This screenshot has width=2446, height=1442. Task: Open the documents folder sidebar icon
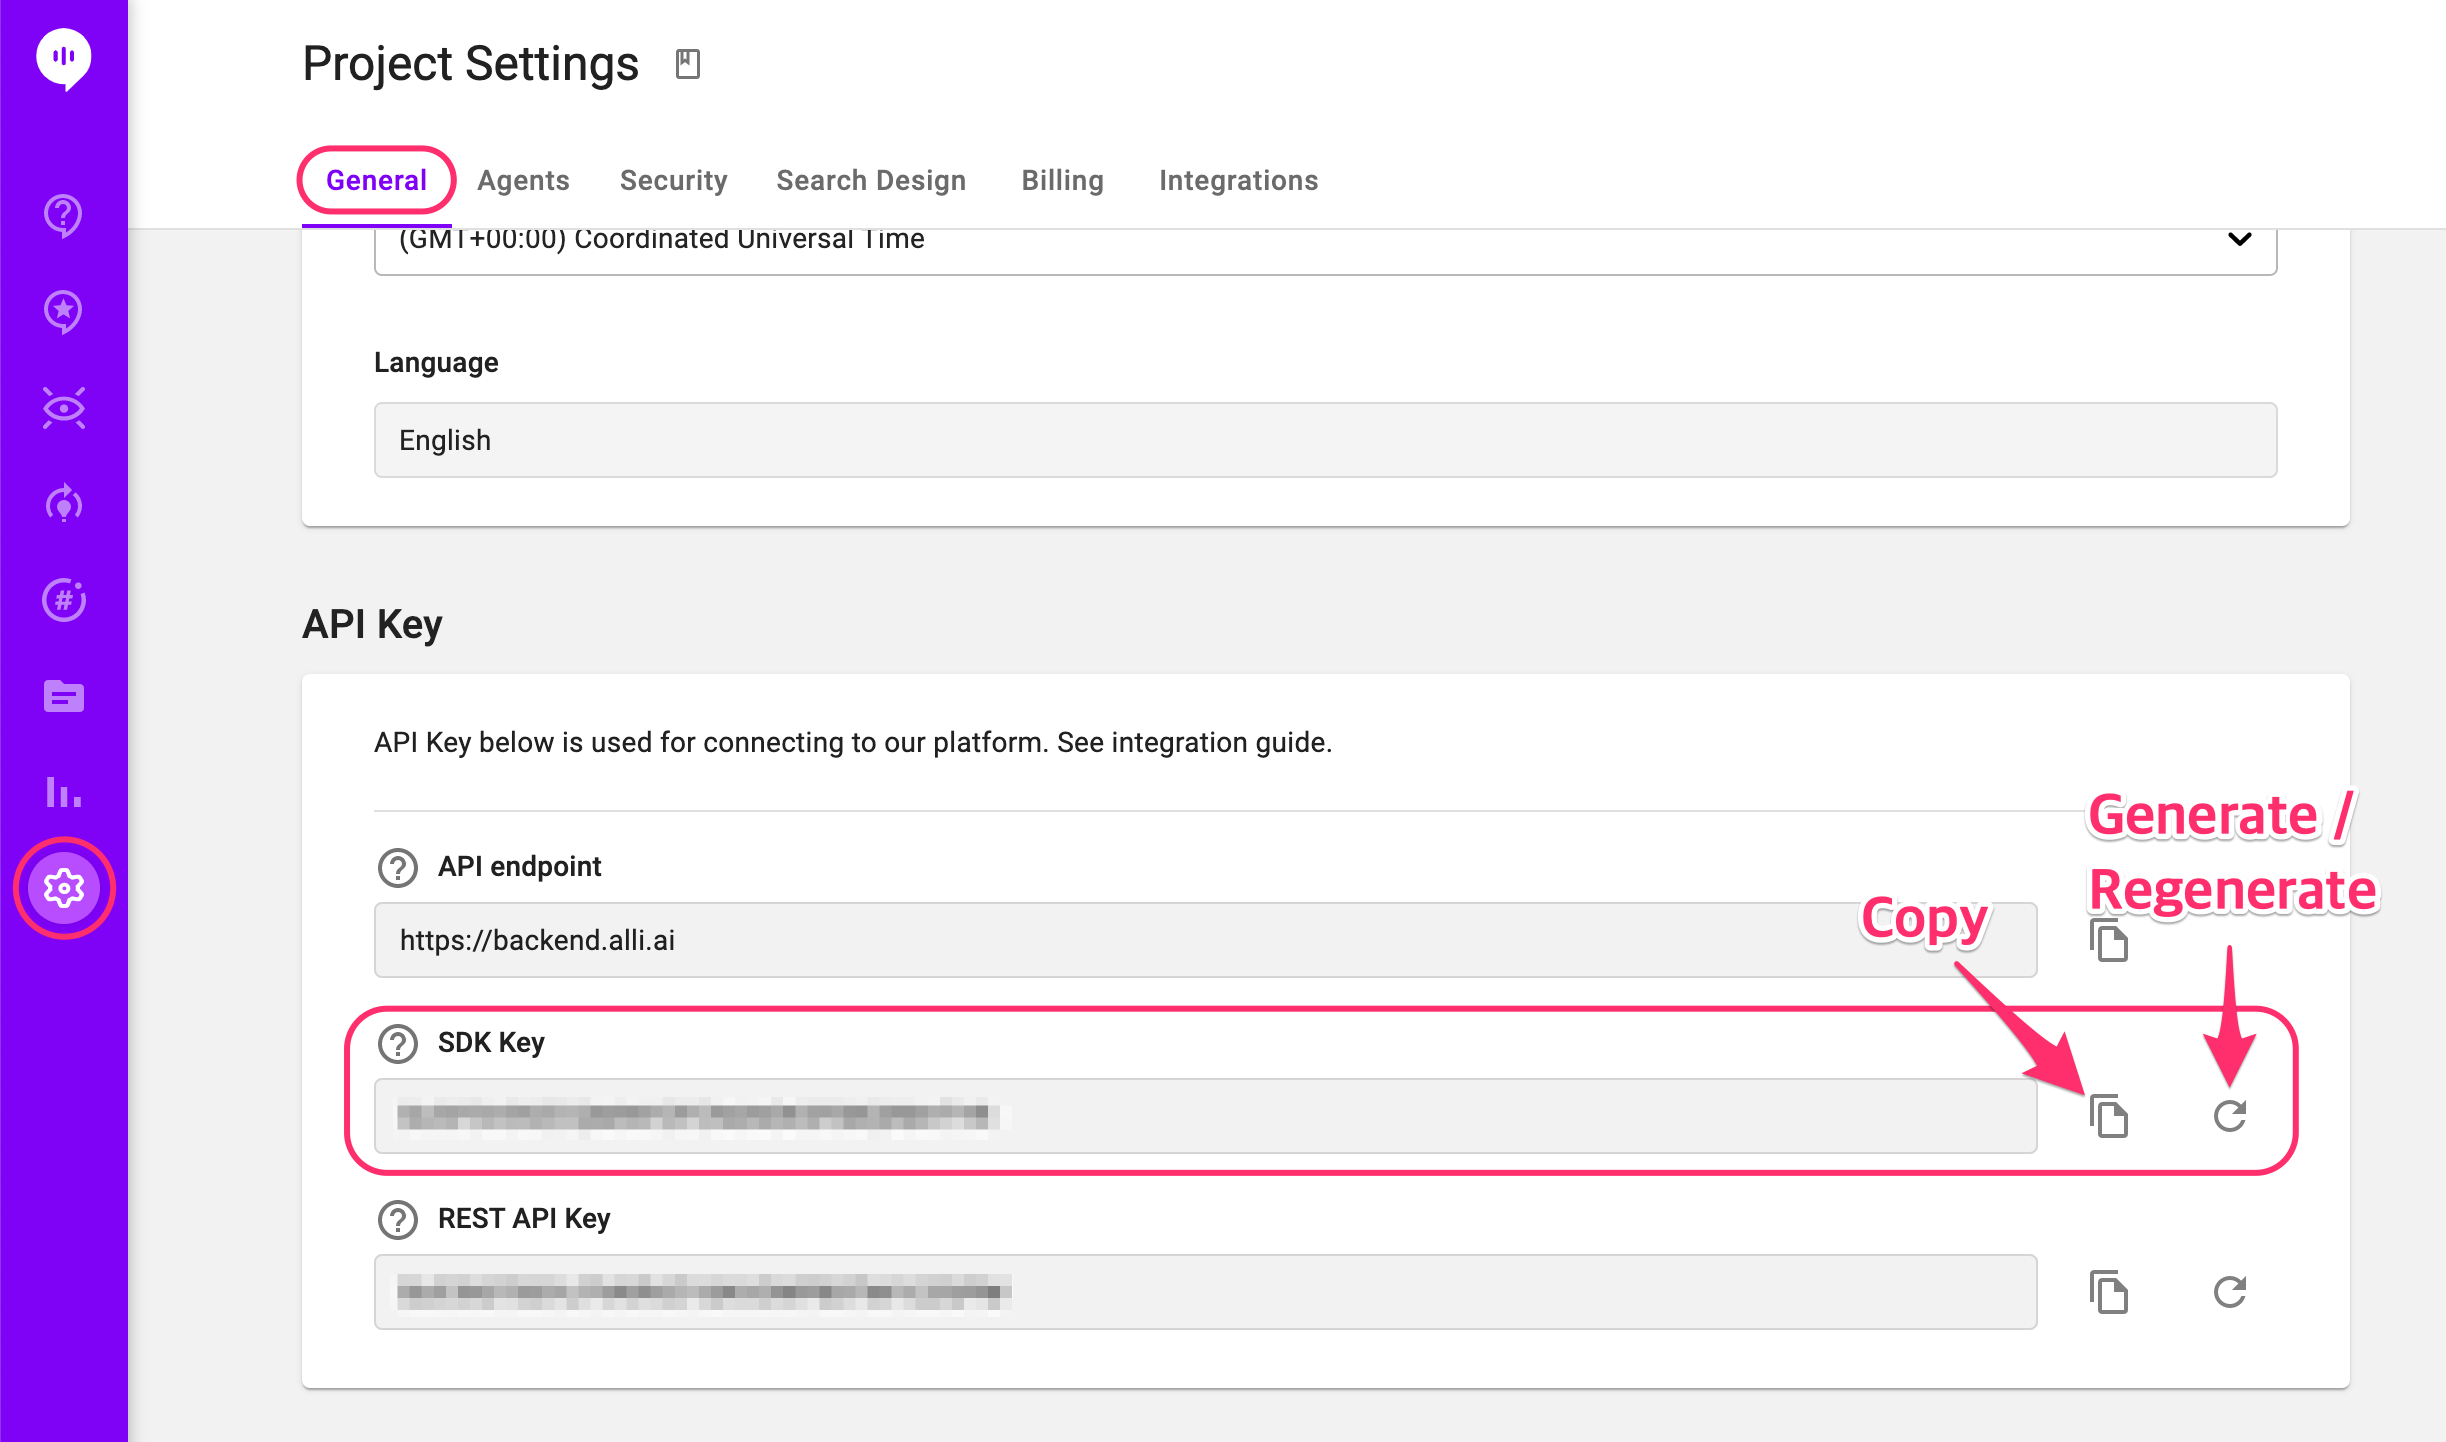point(64,696)
